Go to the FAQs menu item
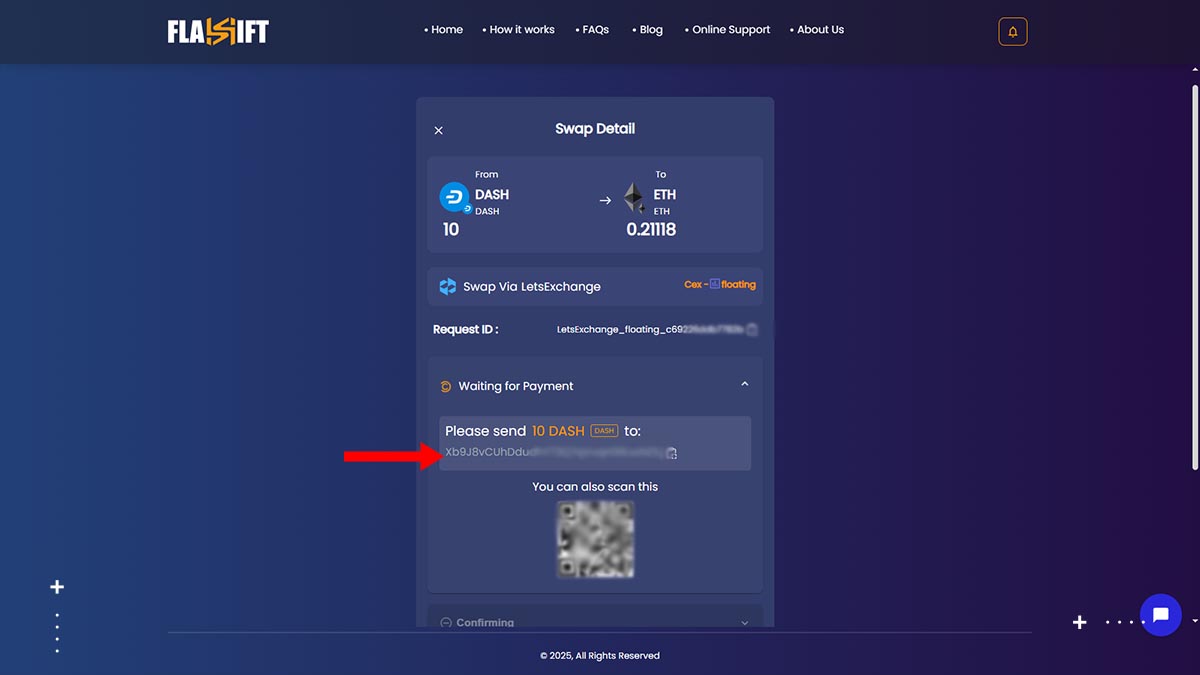The height and width of the screenshot is (675, 1200). coord(596,30)
